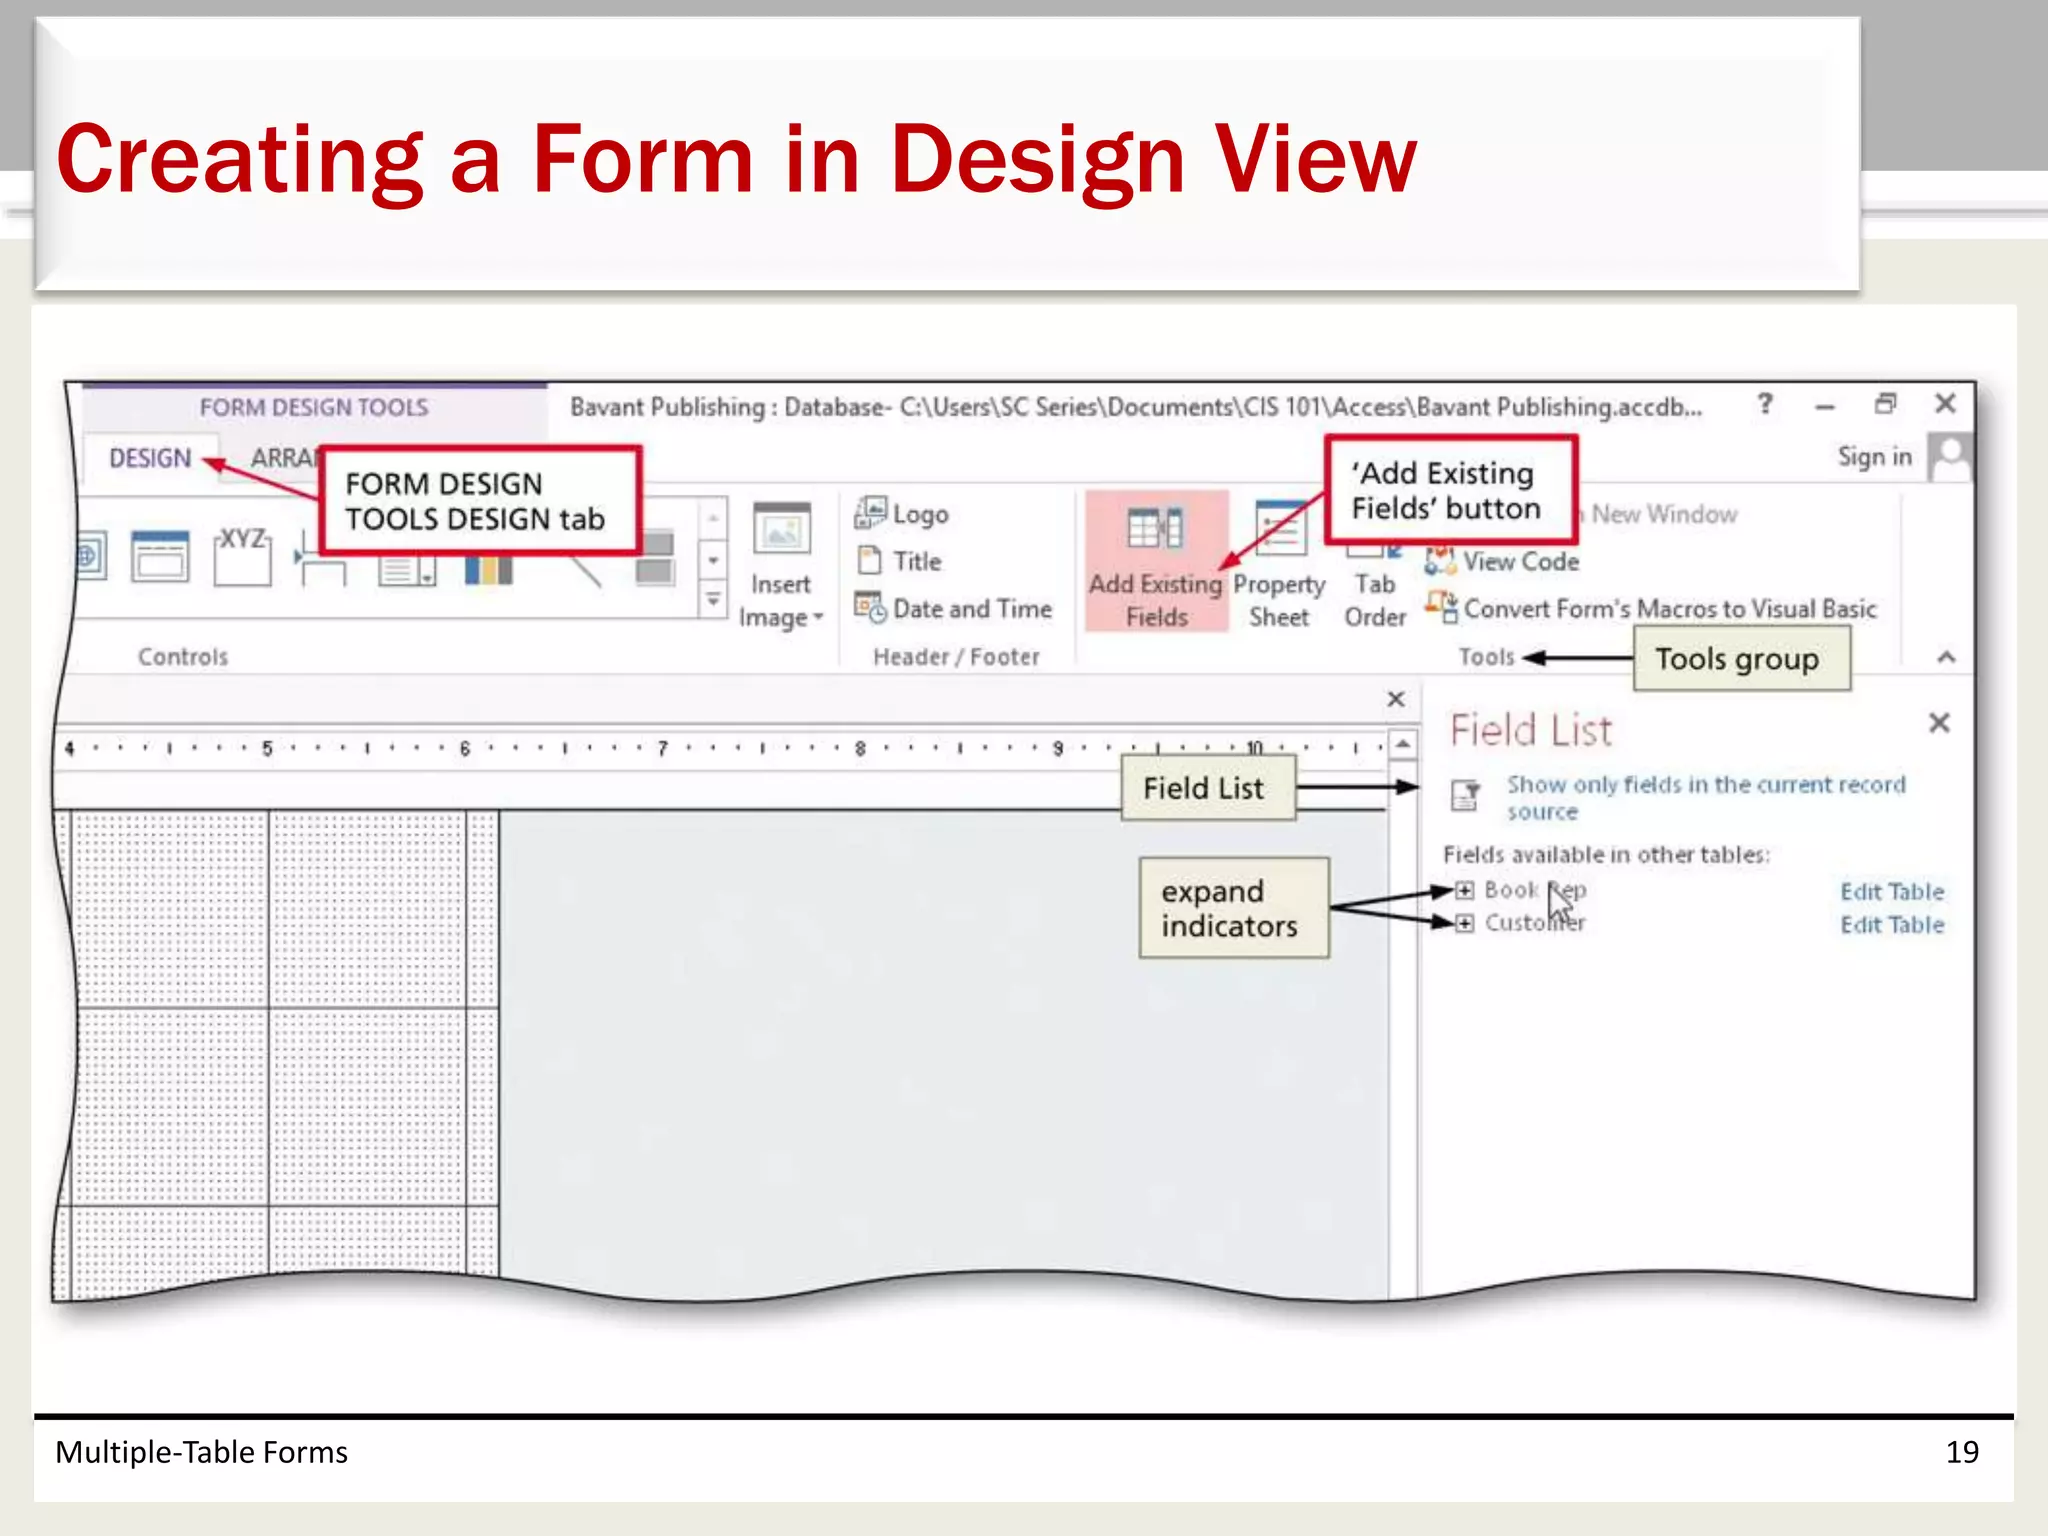
Task: Click View Code in Tools group
Action: pos(1502,561)
